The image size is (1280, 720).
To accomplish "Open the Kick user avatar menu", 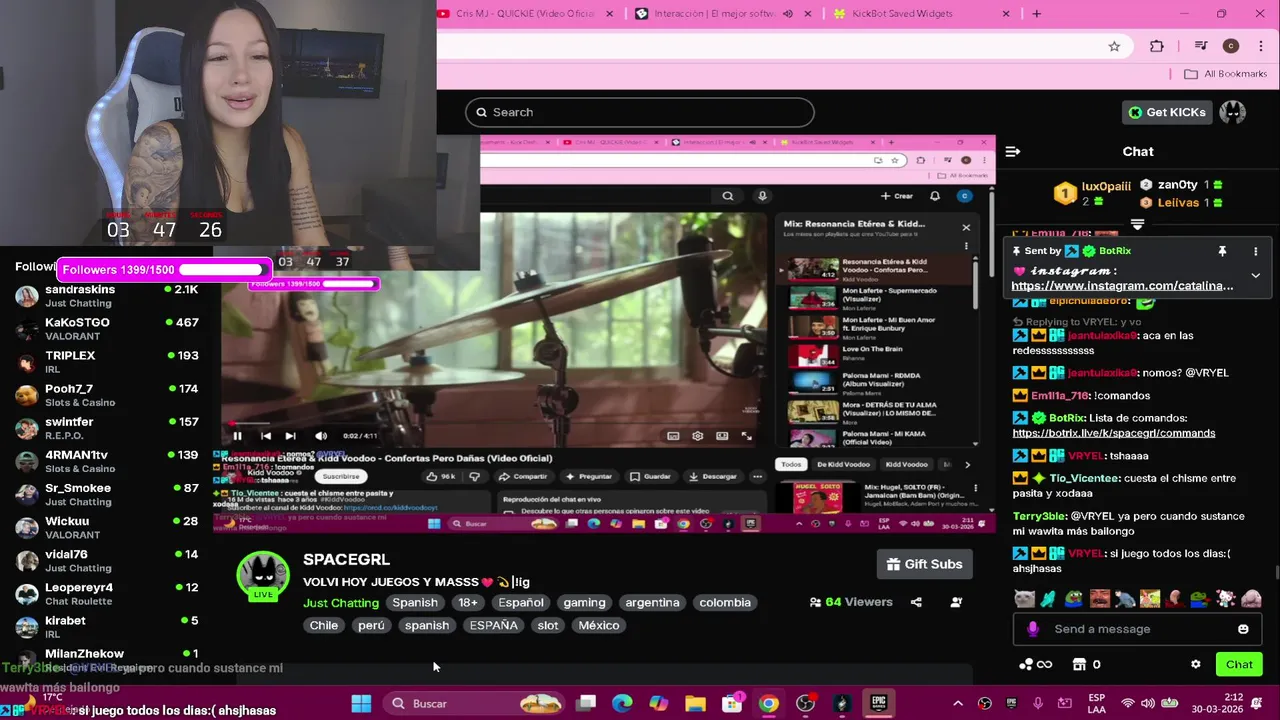I will tap(1232, 112).
